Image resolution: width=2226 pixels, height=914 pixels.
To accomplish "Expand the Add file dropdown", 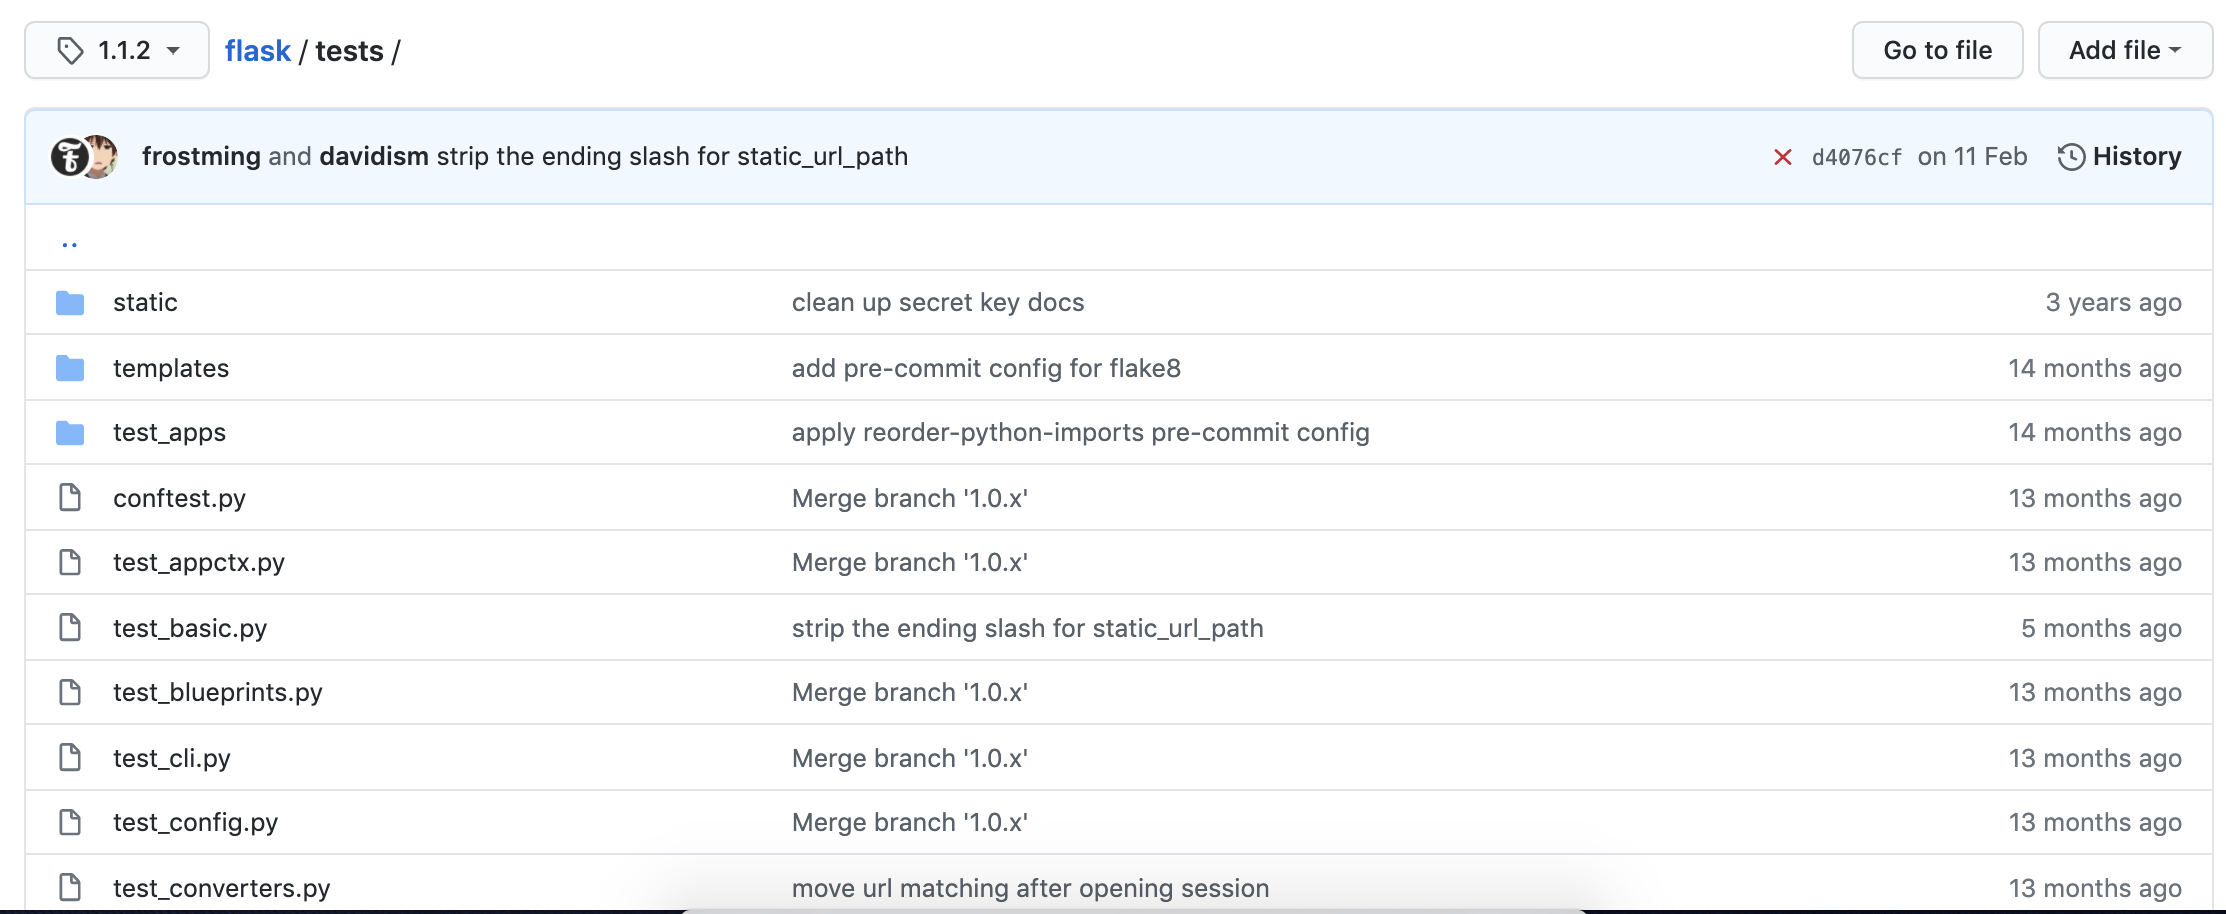I will (2124, 49).
